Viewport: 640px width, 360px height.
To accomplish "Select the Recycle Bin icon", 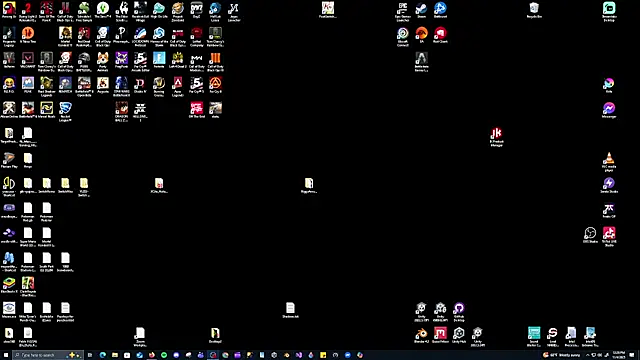I will tap(534, 10).
